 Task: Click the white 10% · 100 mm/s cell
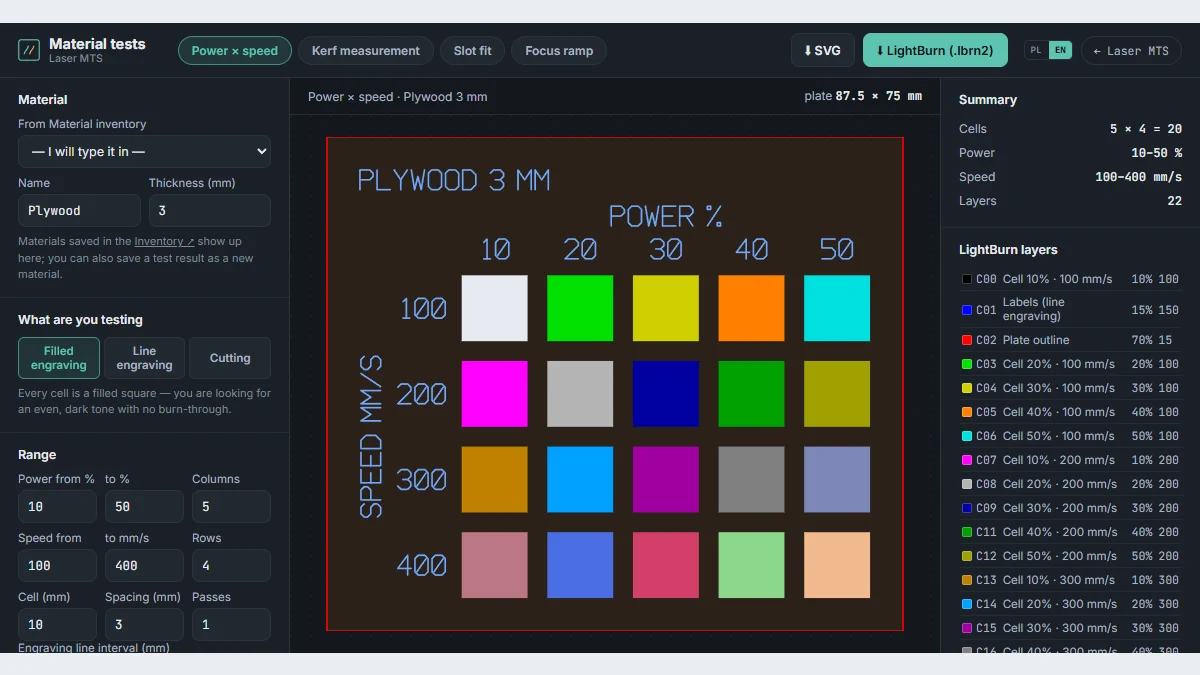494,308
